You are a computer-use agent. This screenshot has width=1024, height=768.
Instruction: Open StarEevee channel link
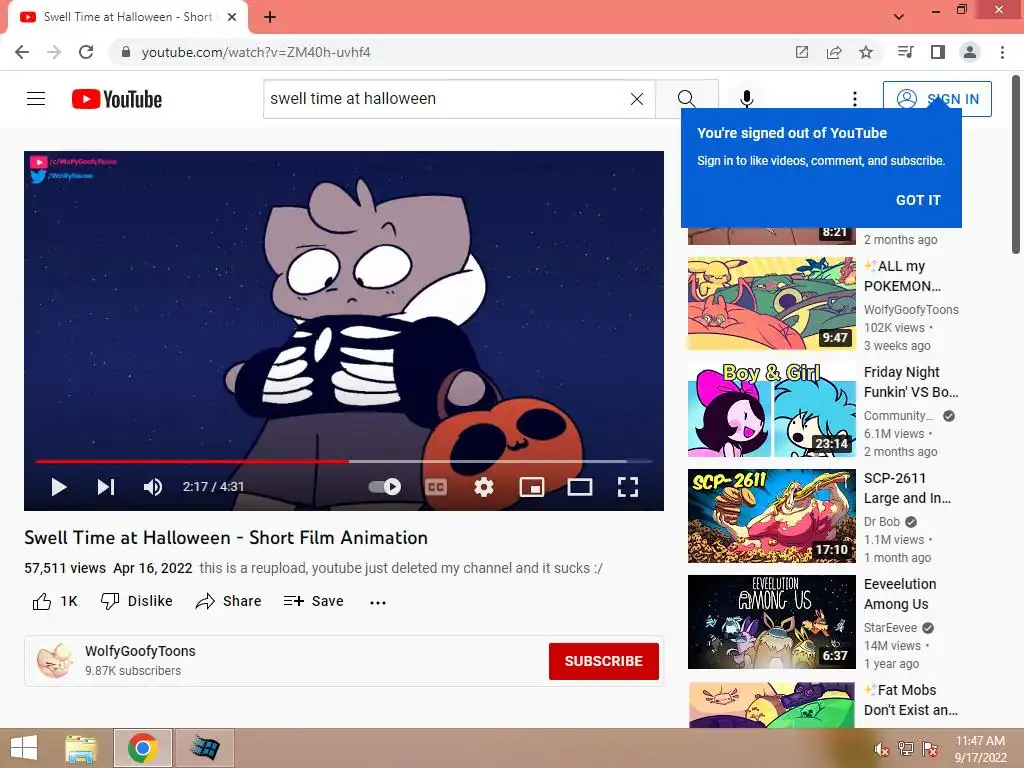[890, 628]
